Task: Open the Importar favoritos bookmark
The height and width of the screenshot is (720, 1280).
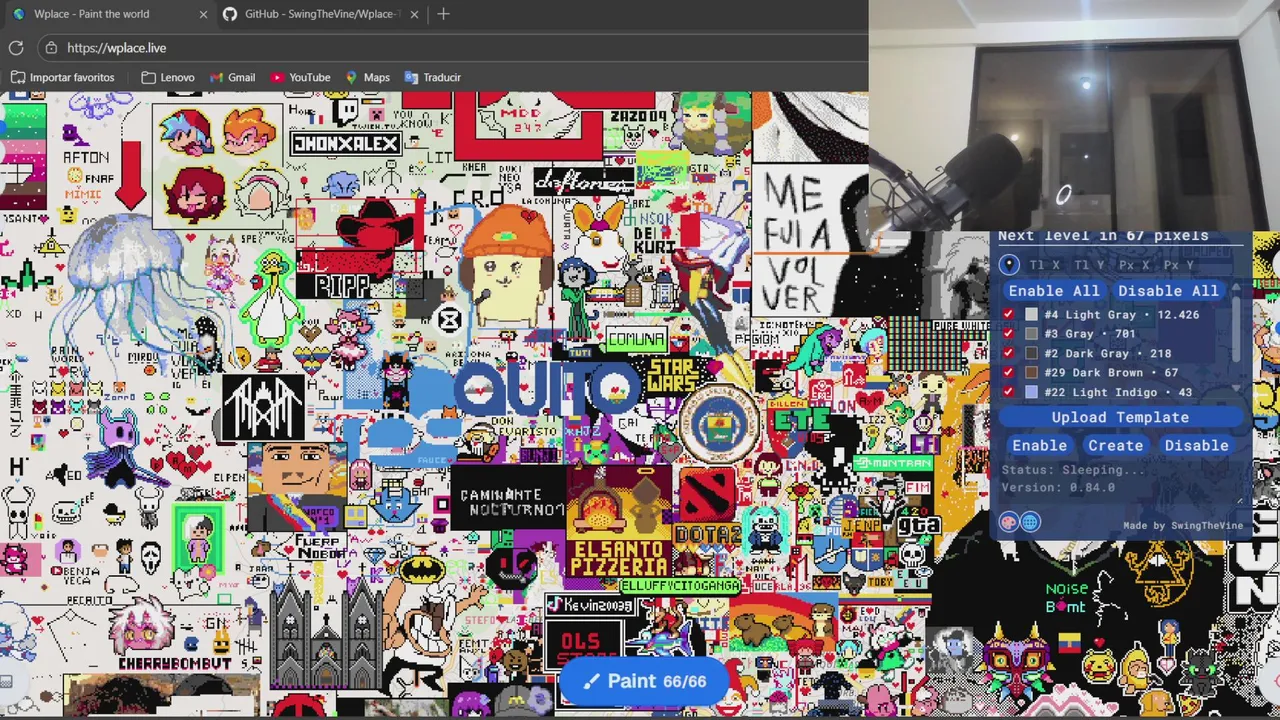Action: [62, 77]
